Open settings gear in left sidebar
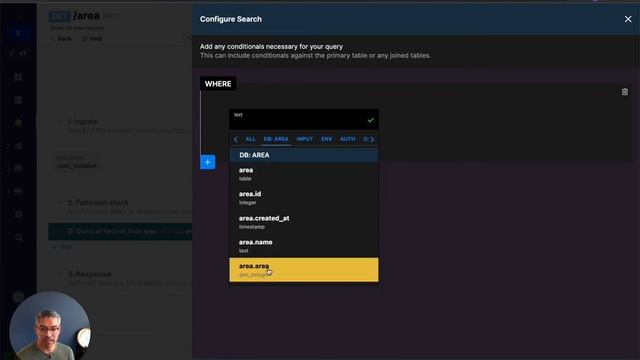 click(18, 214)
